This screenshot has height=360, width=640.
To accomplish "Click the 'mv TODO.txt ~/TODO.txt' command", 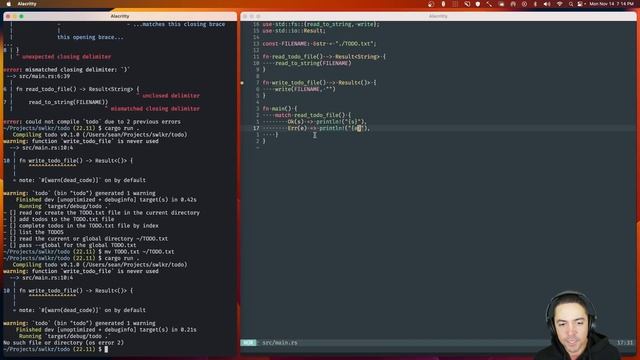I will coord(139,252).
